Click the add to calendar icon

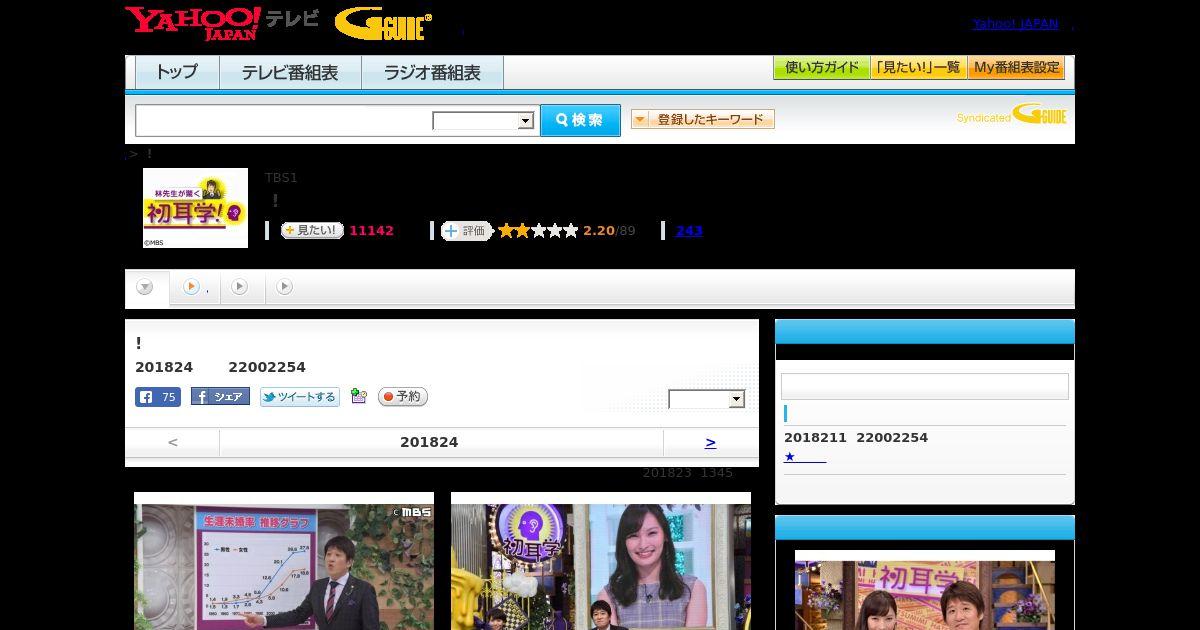[x=359, y=397]
